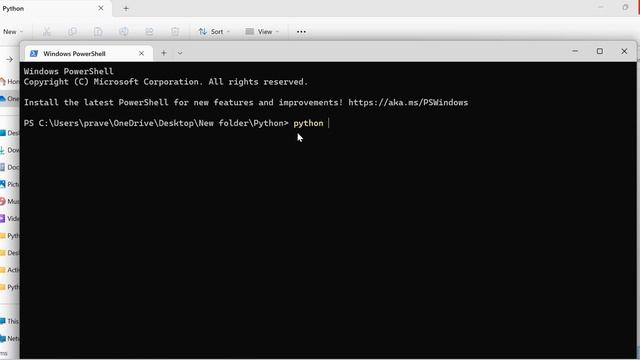Click the Paste icon in File Explorer toolbar
This screenshot has width=640, height=360.
[98, 31]
